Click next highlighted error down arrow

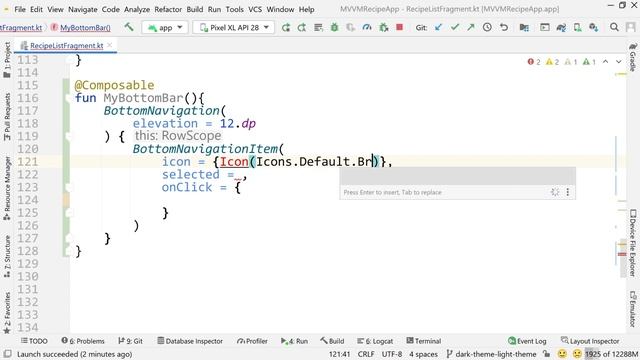pyautogui.click(x=619, y=62)
